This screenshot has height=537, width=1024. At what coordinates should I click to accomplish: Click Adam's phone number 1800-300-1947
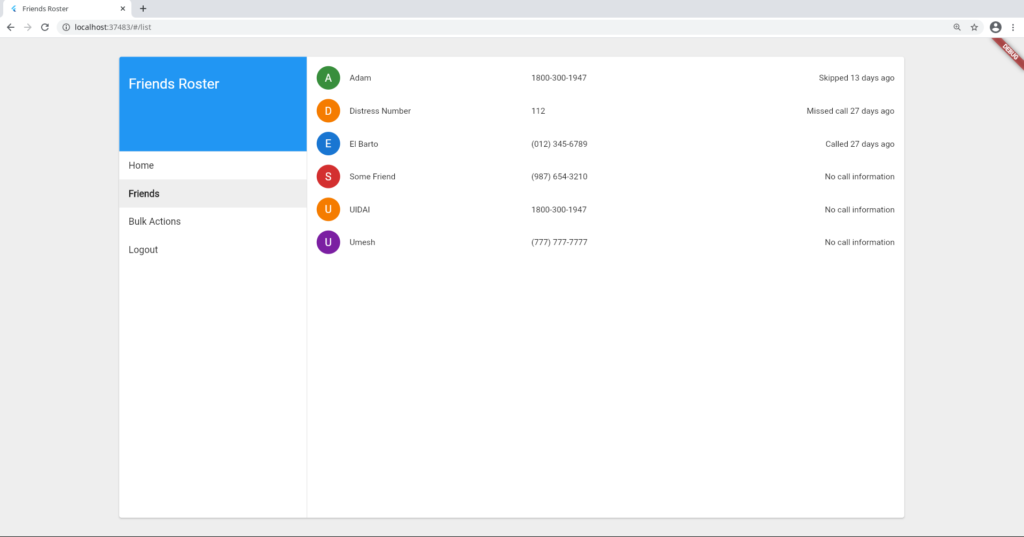pos(559,78)
